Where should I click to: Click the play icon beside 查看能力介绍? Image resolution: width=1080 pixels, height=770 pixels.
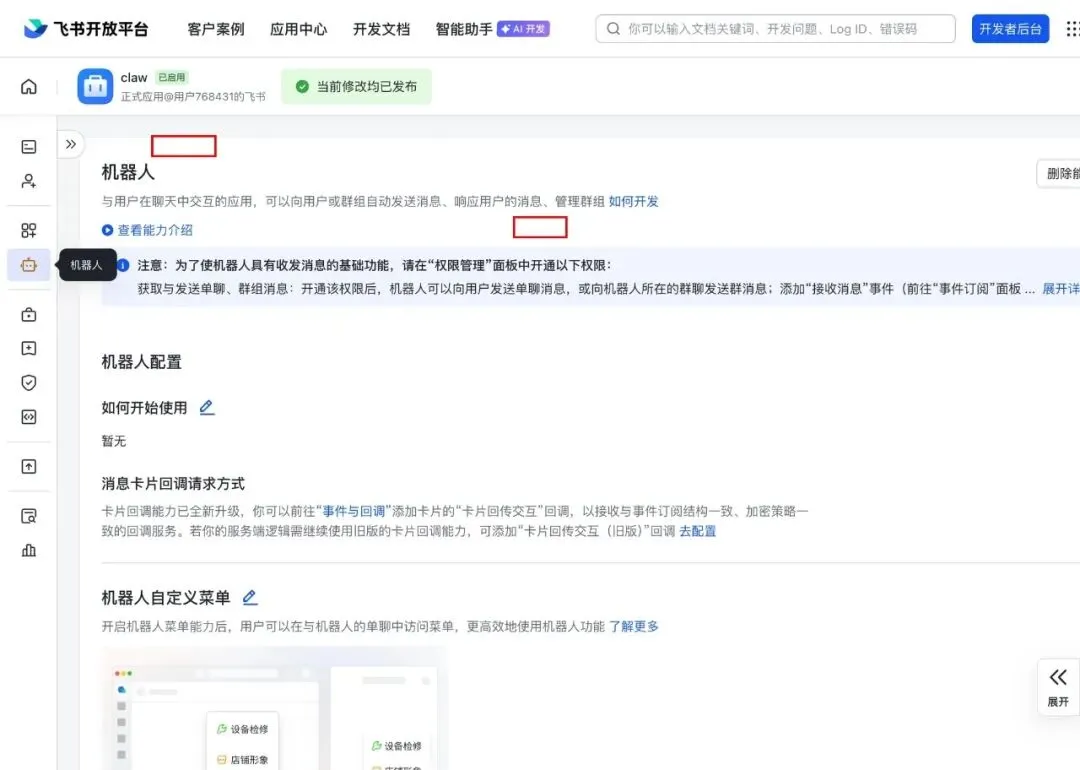point(107,230)
